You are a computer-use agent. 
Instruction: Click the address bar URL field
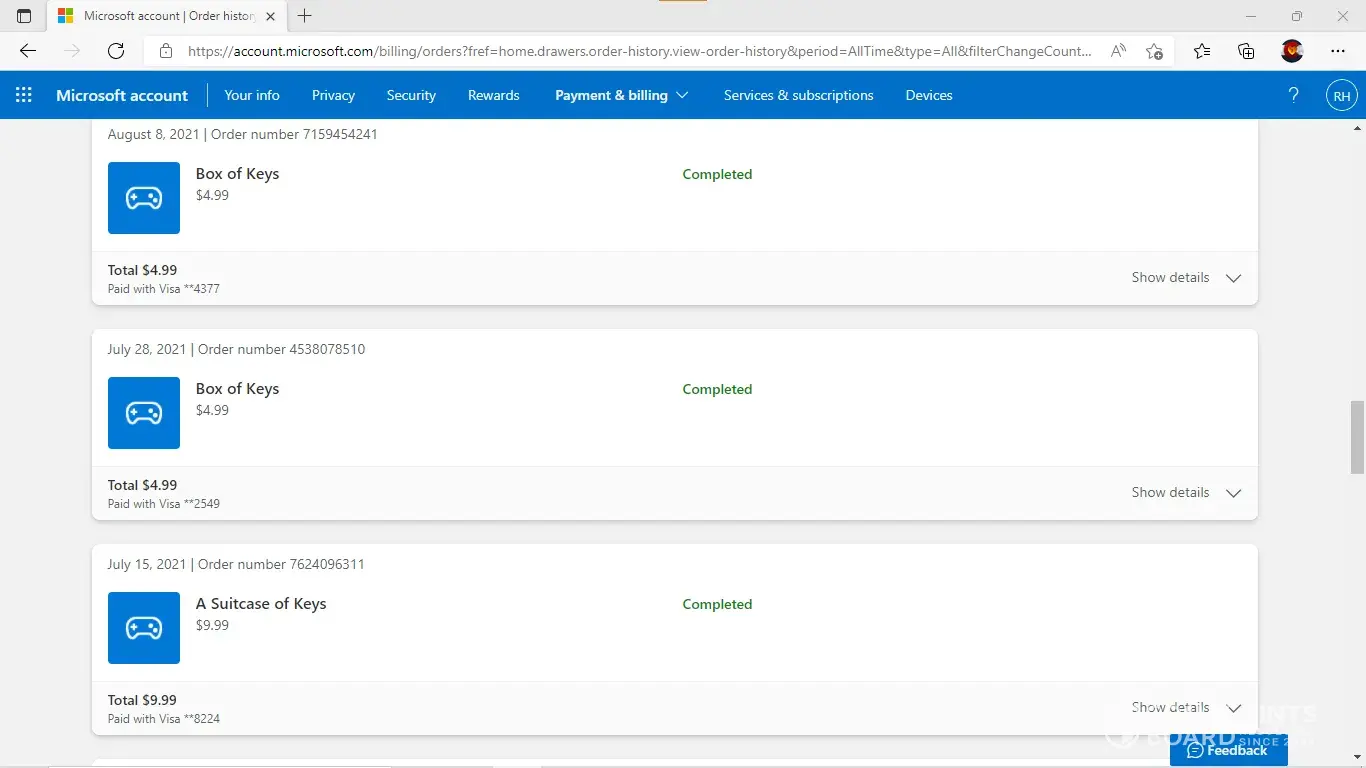pos(640,51)
